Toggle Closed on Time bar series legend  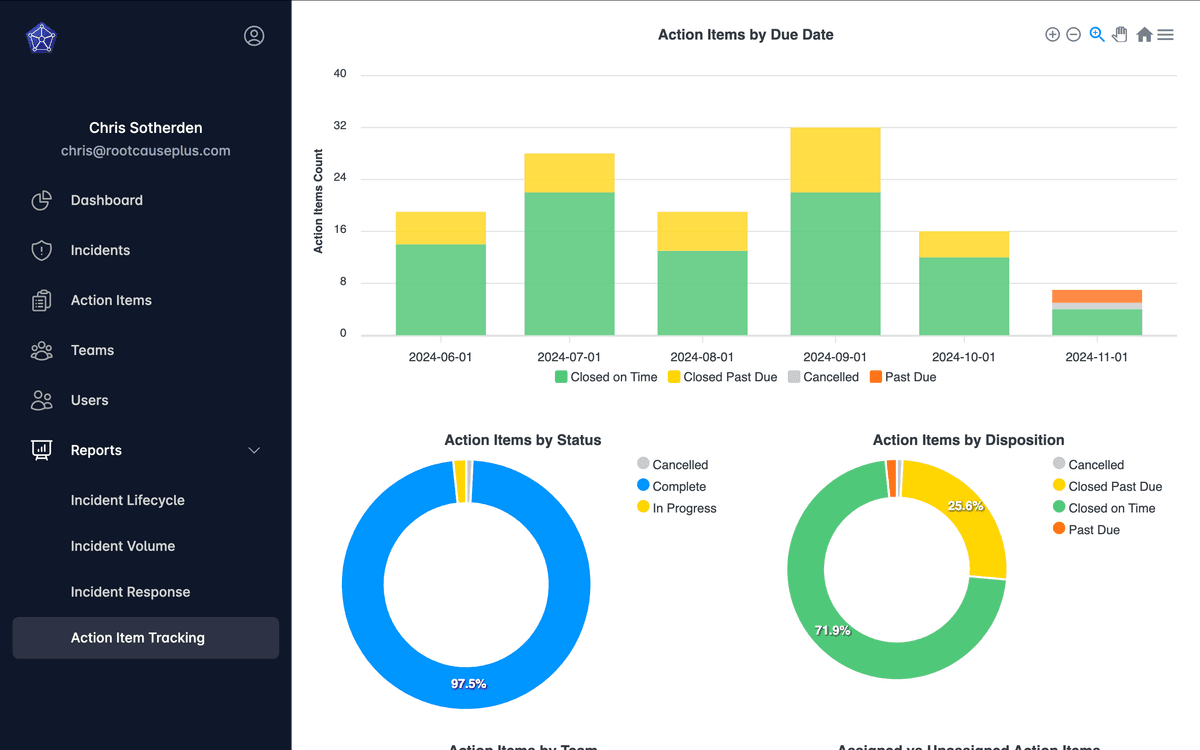[x=607, y=377]
